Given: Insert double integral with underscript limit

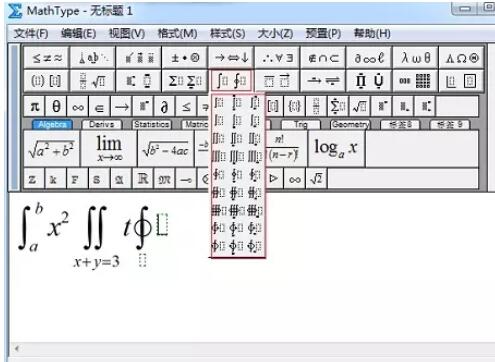Looking at the screenshot, I should [237, 138].
